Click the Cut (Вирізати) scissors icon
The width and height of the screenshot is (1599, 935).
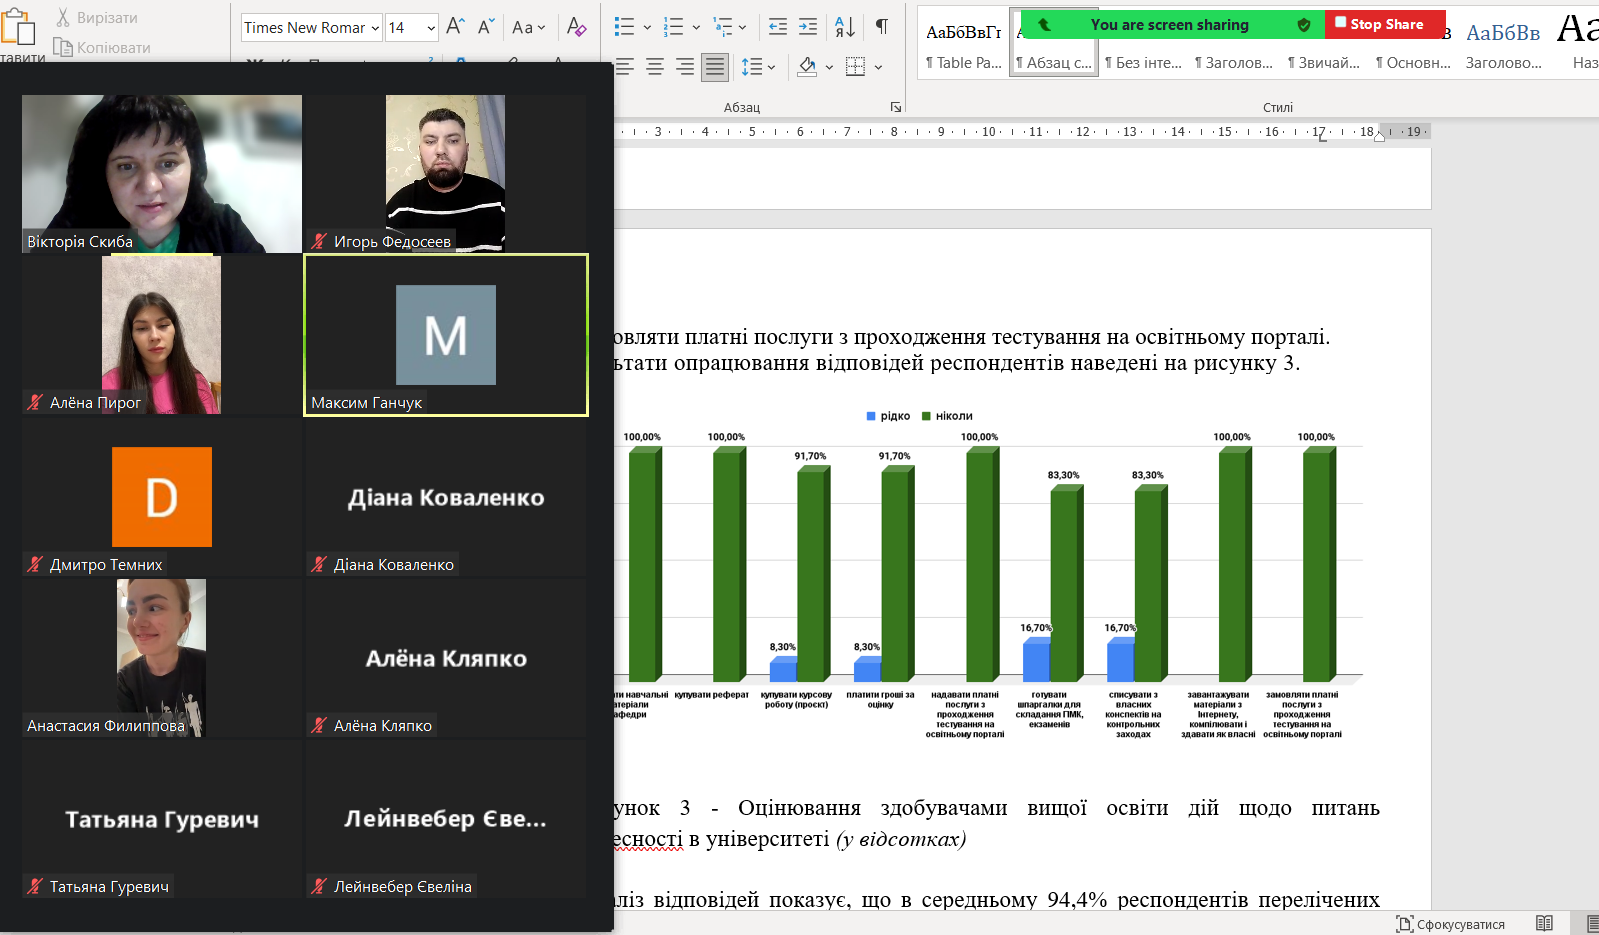click(x=63, y=18)
